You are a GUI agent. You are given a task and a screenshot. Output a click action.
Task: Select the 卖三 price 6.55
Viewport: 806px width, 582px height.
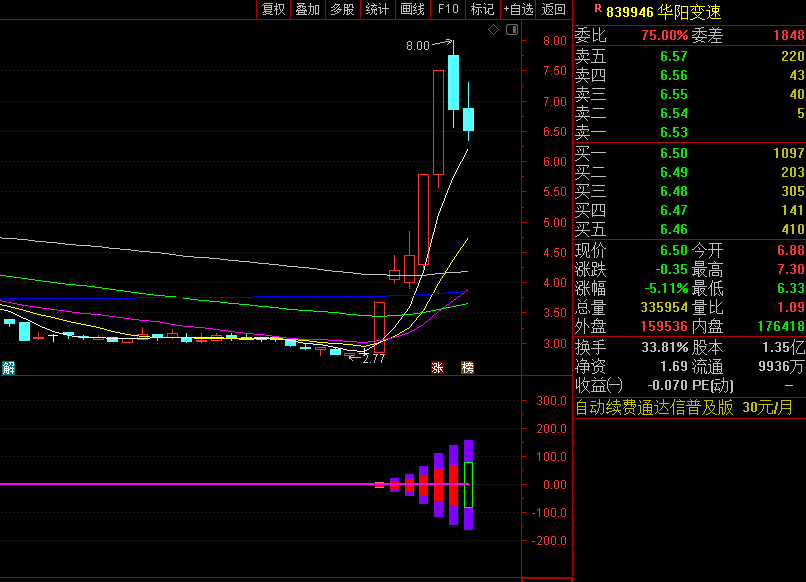pyautogui.click(x=674, y=94)
